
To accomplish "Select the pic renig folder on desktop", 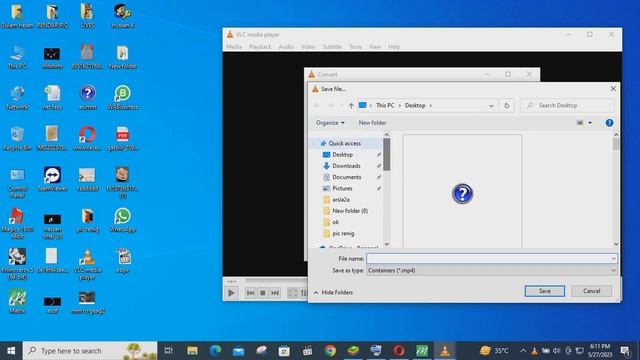I will point(87,220).
